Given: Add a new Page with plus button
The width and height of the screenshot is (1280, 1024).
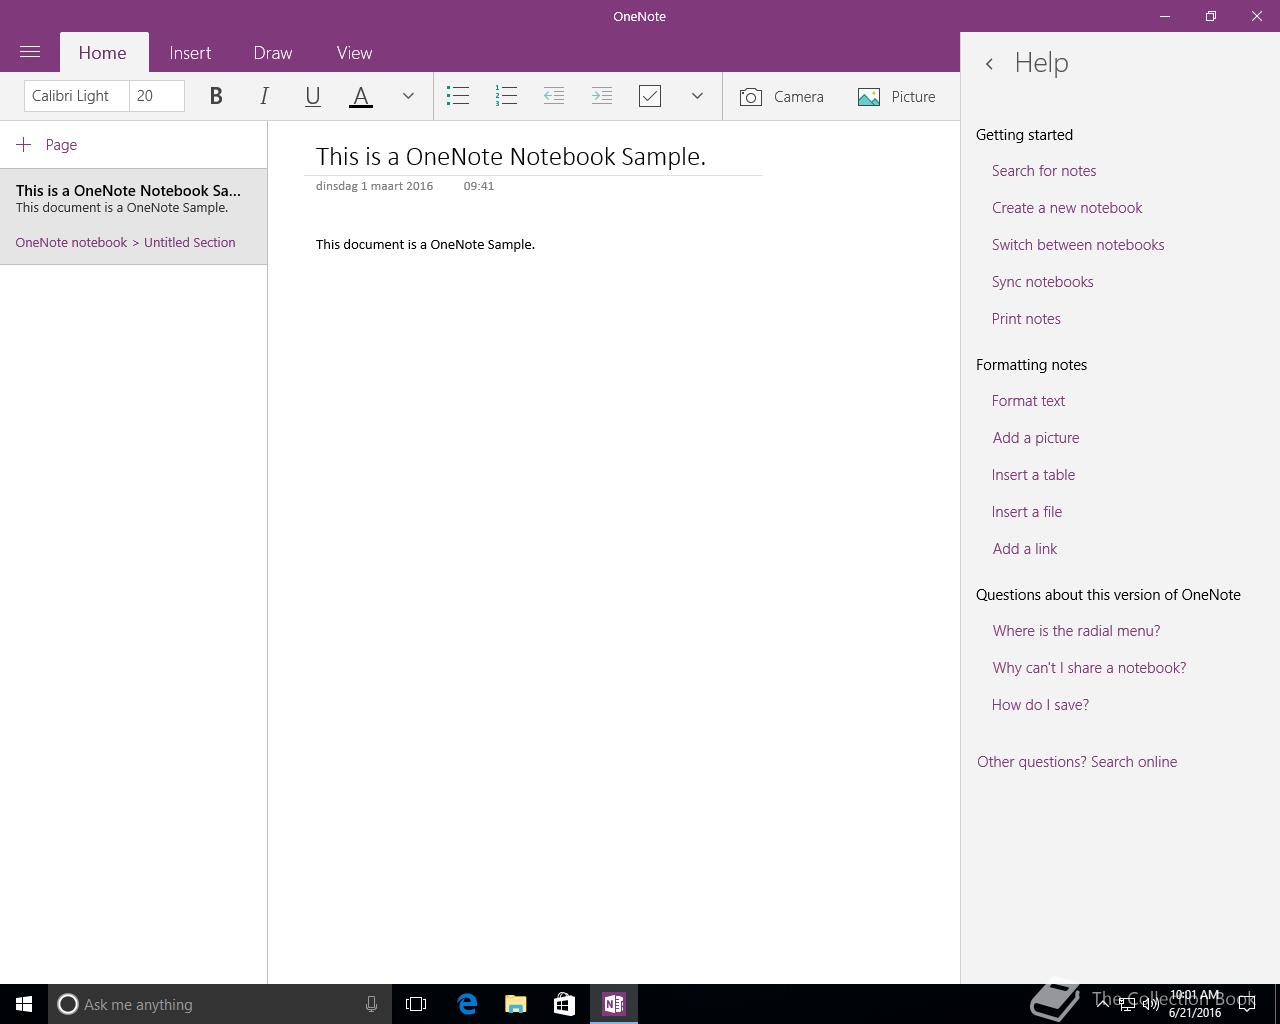Looking at the screenshot, I should [x=47, y=145].
